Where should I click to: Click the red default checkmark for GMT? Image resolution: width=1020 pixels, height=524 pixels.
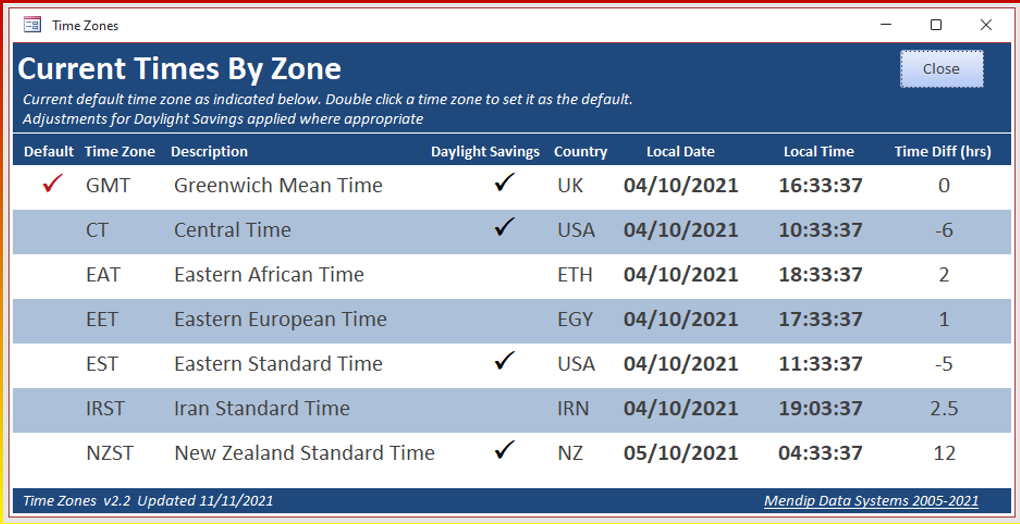point(54,184)
